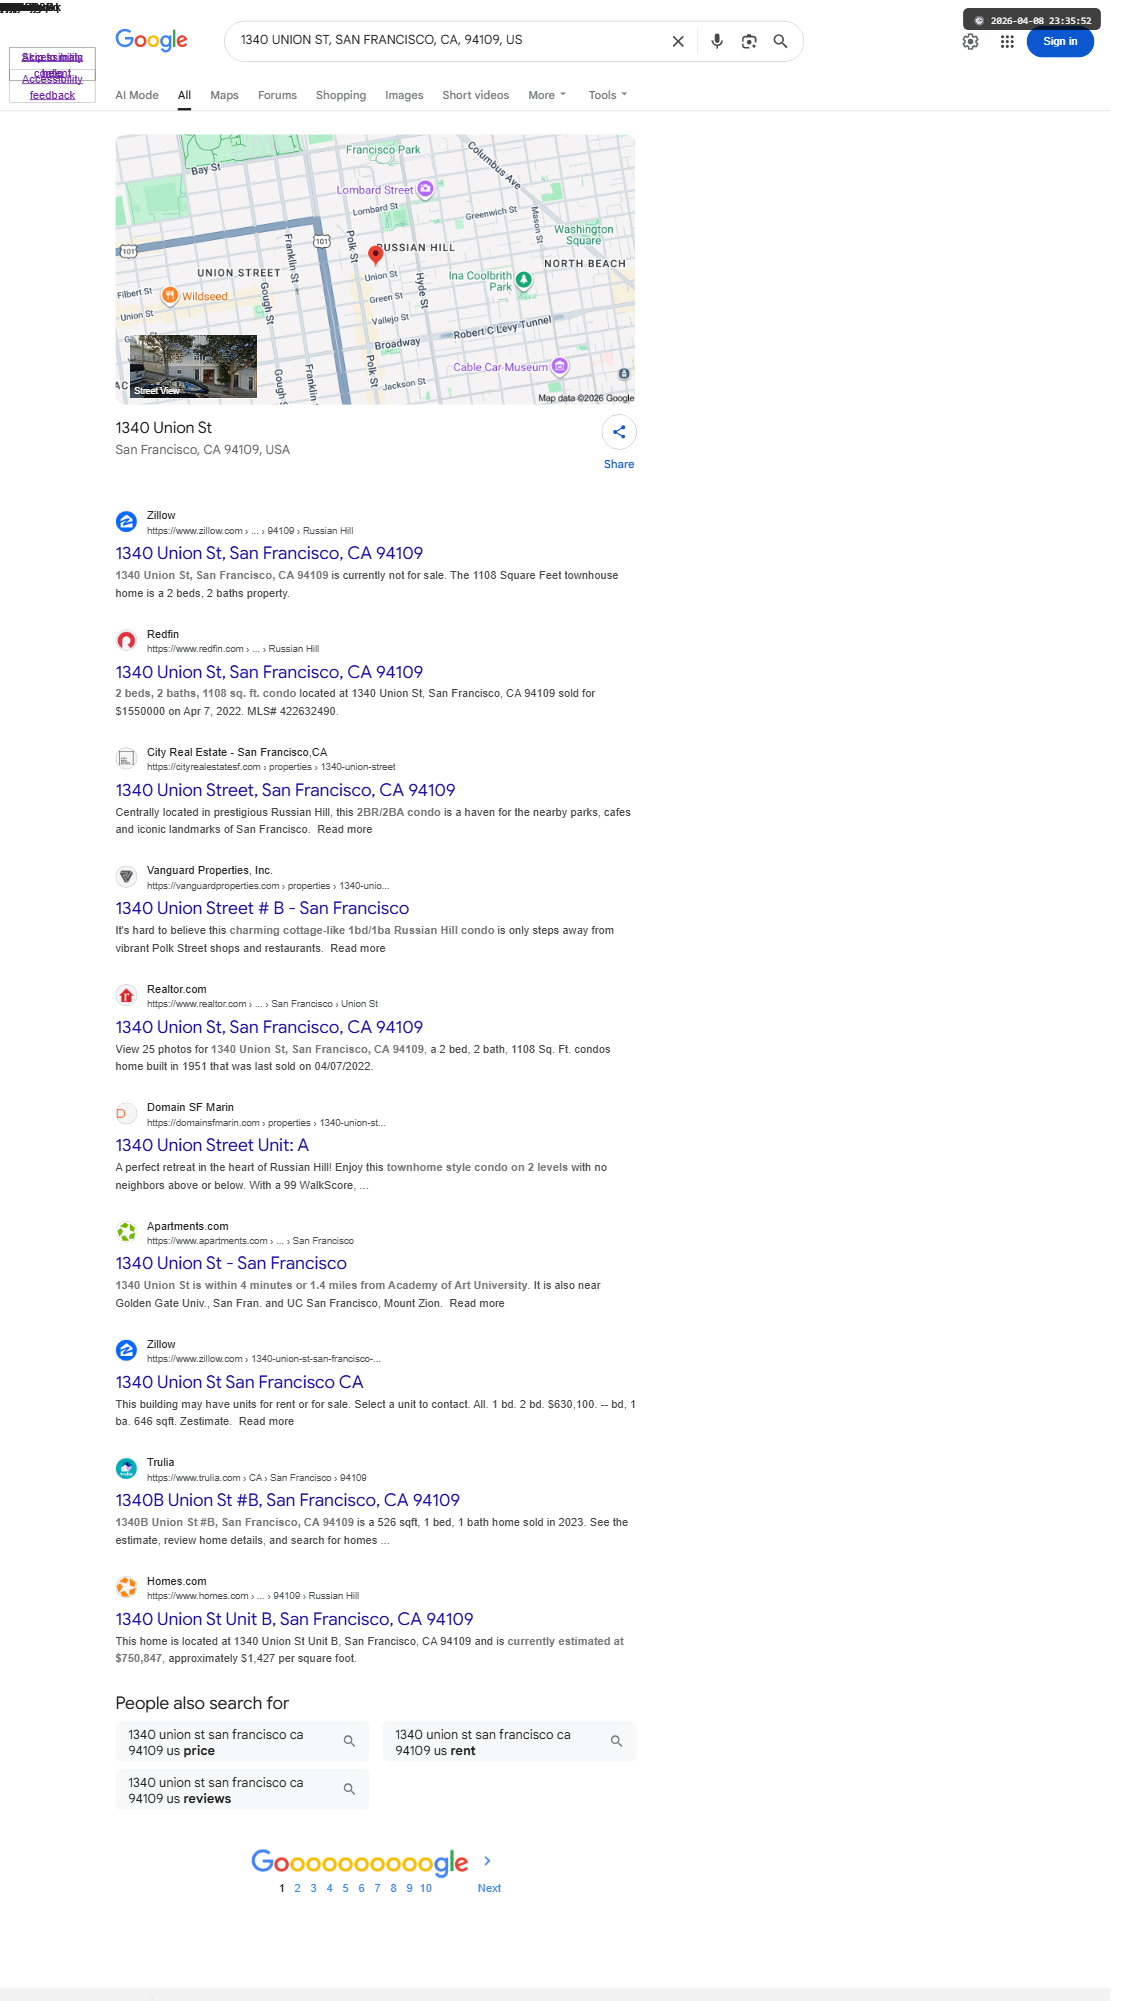1124x2001 pixels.
Task: Search related query ending in rent
Action: tap(509, 1742)
